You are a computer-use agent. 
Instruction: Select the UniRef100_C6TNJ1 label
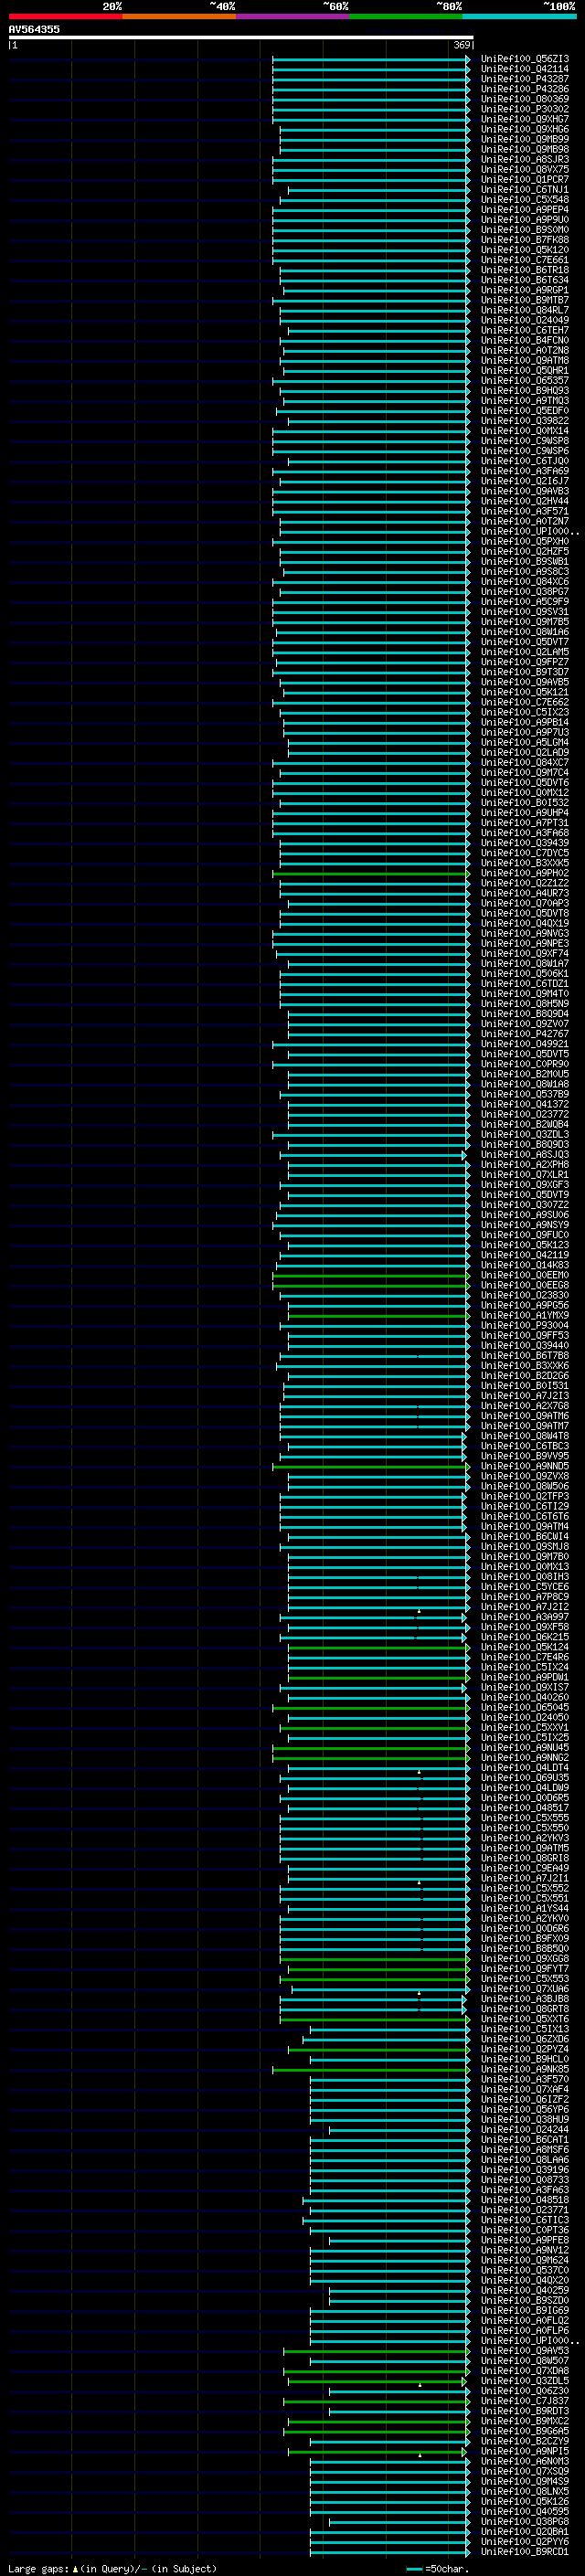click(x=525, y=189)
